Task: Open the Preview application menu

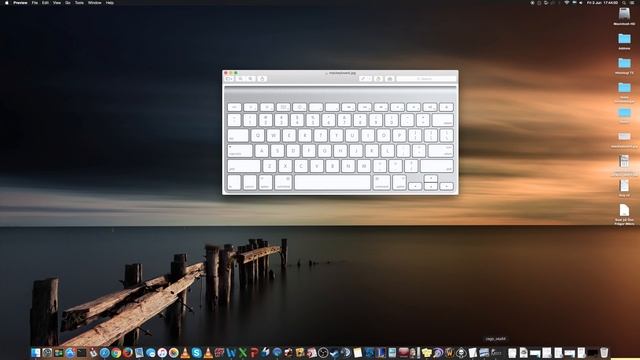Action: [x=20, y=2]
